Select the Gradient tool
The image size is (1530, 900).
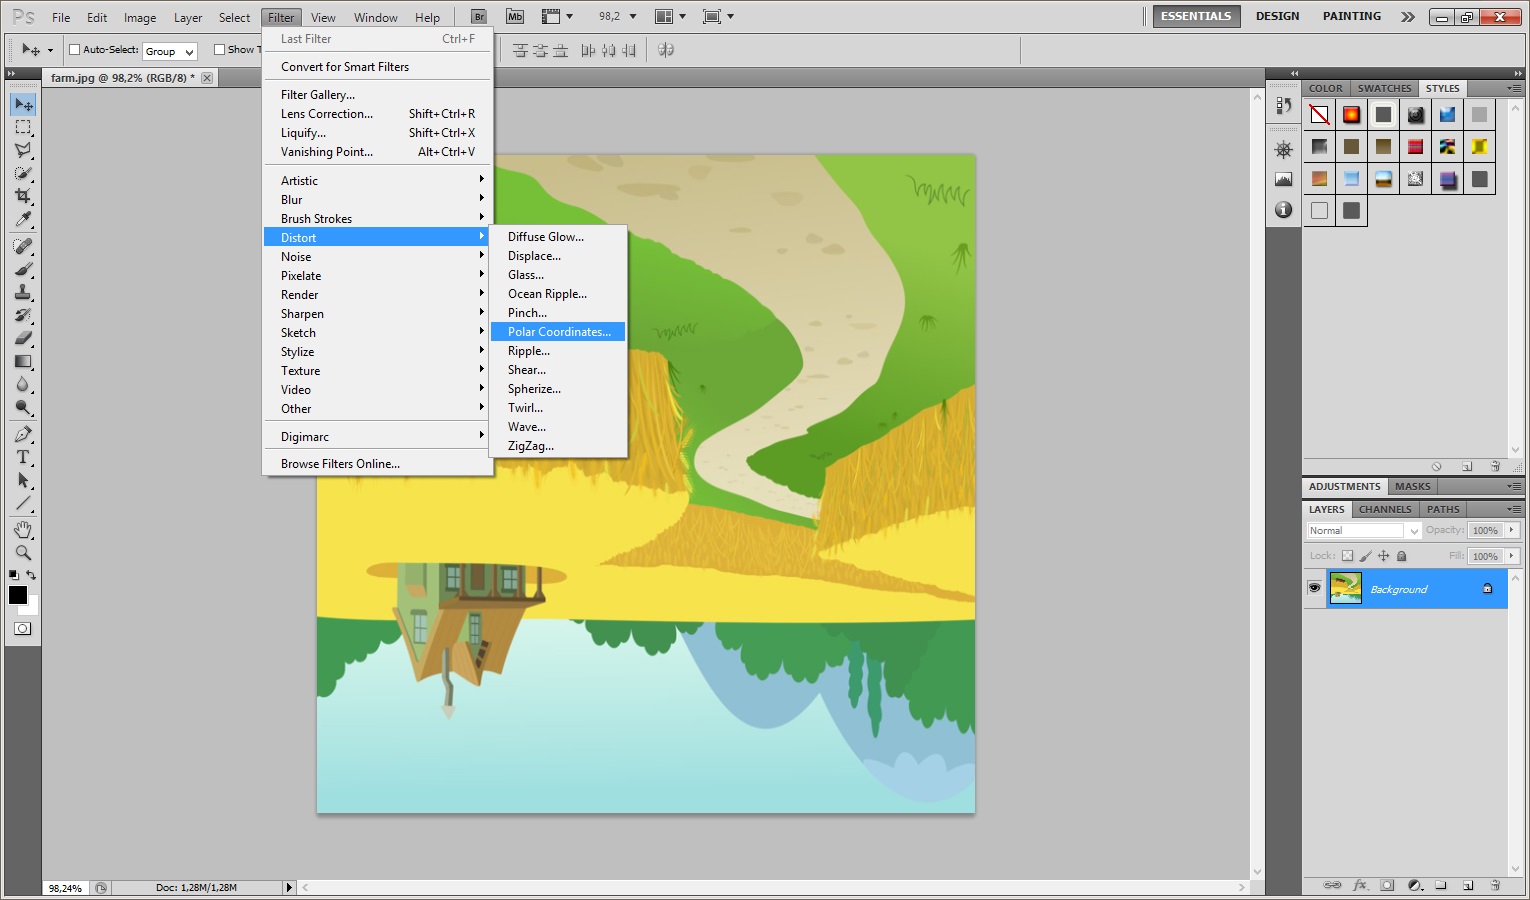click(x=23, y=361)
